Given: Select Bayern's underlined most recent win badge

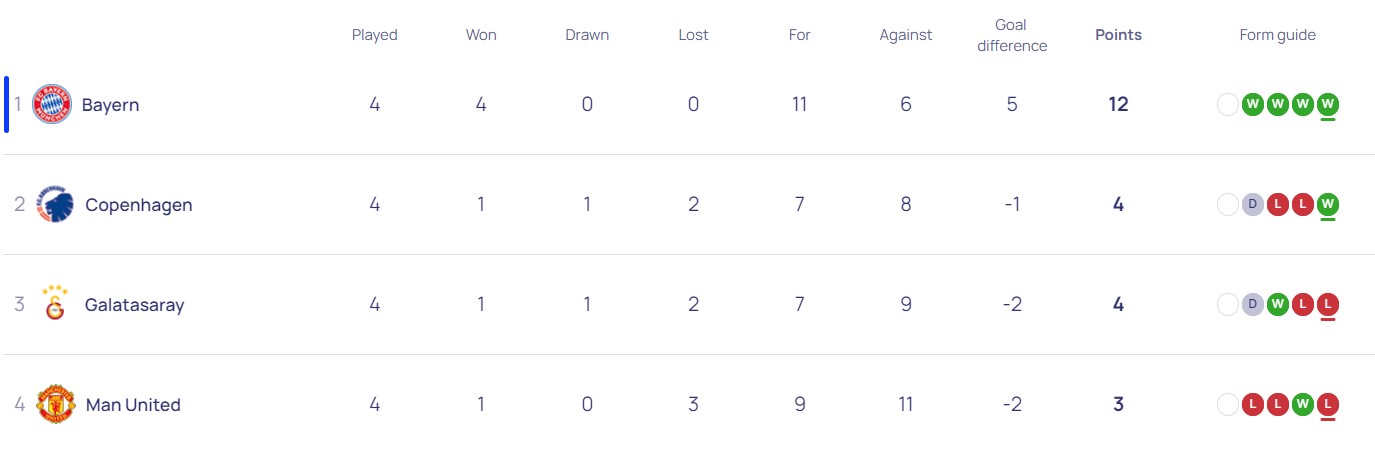Looking at the screenshot, I should 1328,104.
